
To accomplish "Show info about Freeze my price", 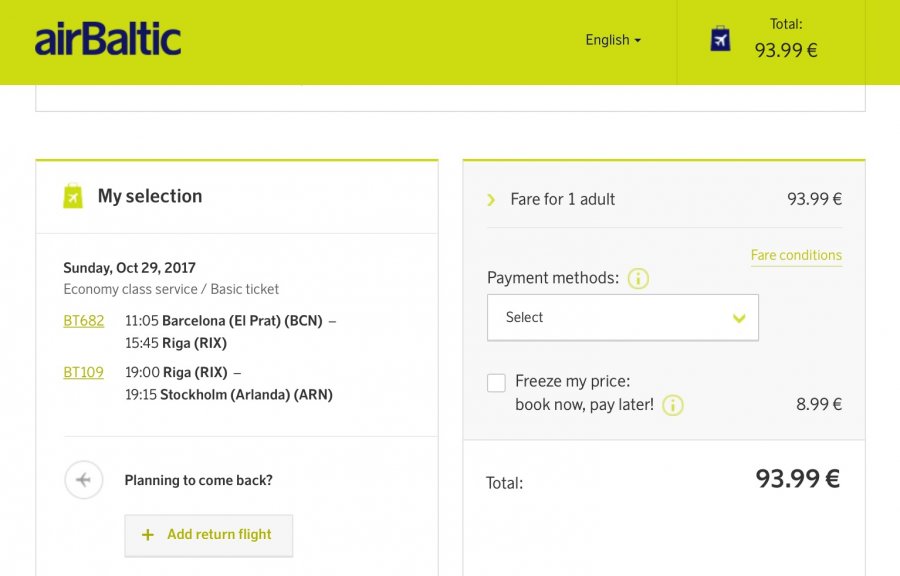I will [x=673, y=405].
